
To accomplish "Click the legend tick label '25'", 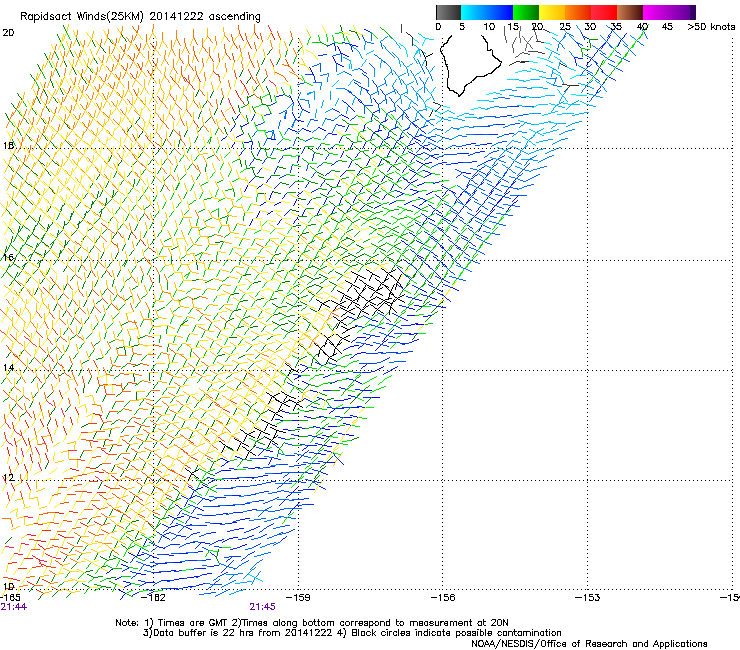I will click(565, 26).
